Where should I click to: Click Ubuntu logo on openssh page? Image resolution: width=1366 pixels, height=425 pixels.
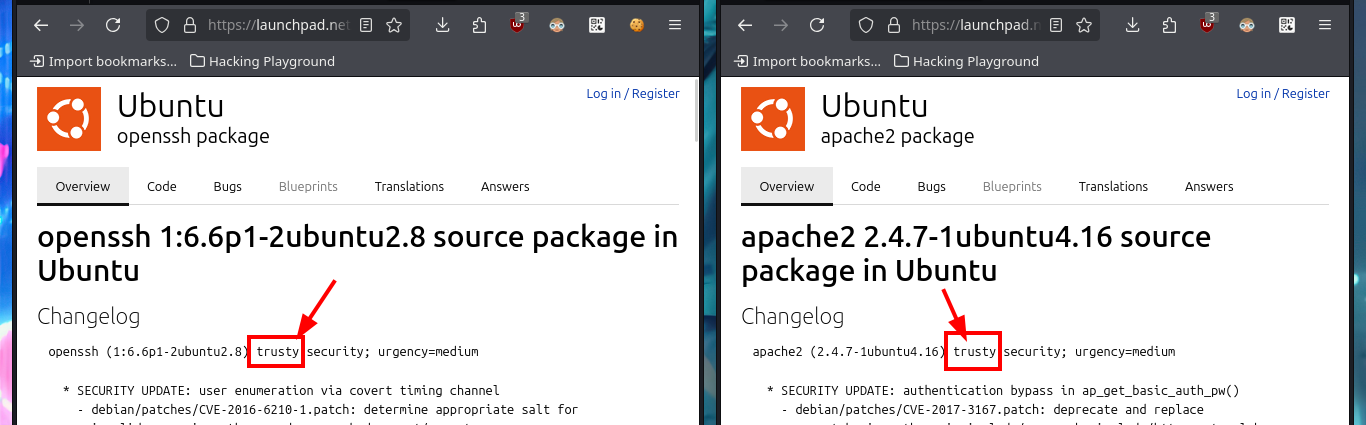tap(69, 118)
